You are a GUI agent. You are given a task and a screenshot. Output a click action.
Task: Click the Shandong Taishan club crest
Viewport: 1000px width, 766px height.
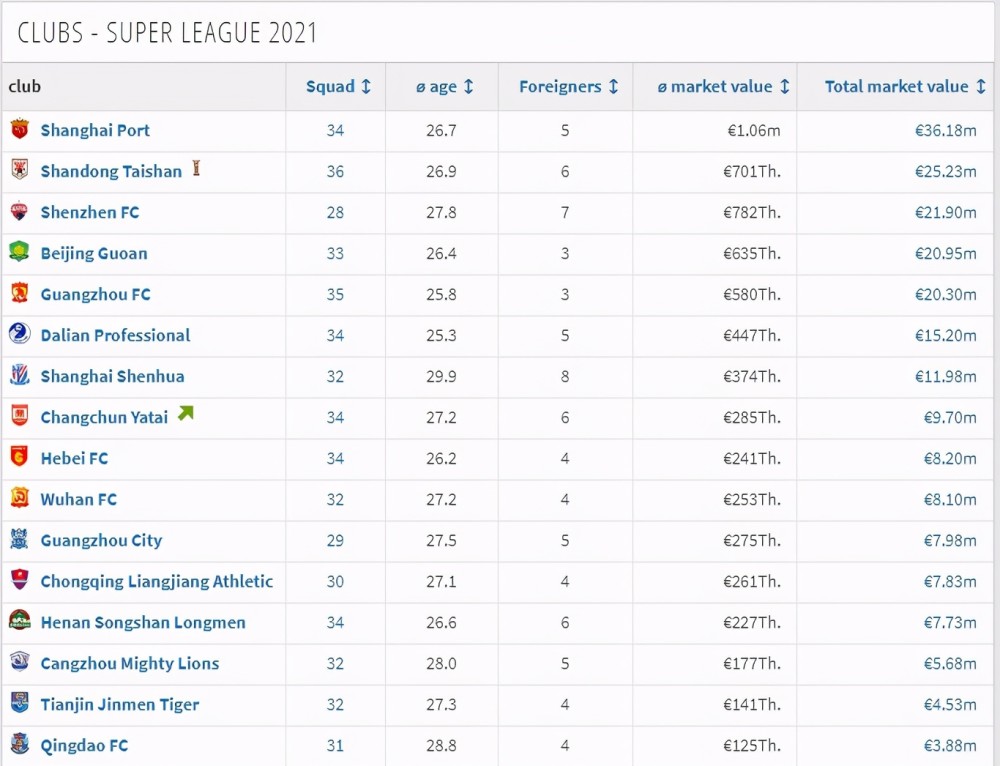pos(20,170)
